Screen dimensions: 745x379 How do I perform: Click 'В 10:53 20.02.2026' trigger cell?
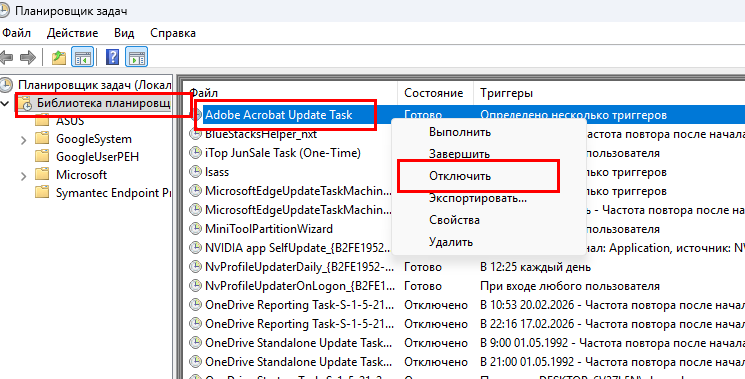[x=612, y=304]
